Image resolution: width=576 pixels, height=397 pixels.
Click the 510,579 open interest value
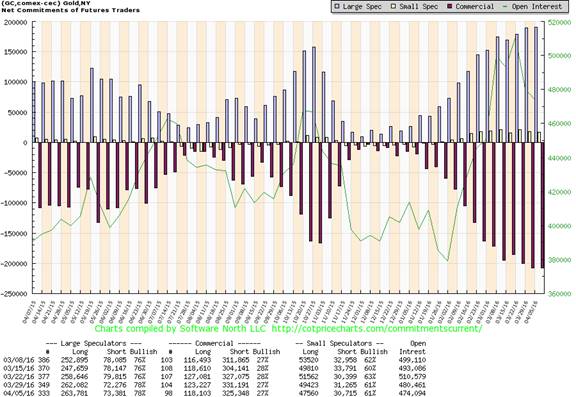pos(412,376)
